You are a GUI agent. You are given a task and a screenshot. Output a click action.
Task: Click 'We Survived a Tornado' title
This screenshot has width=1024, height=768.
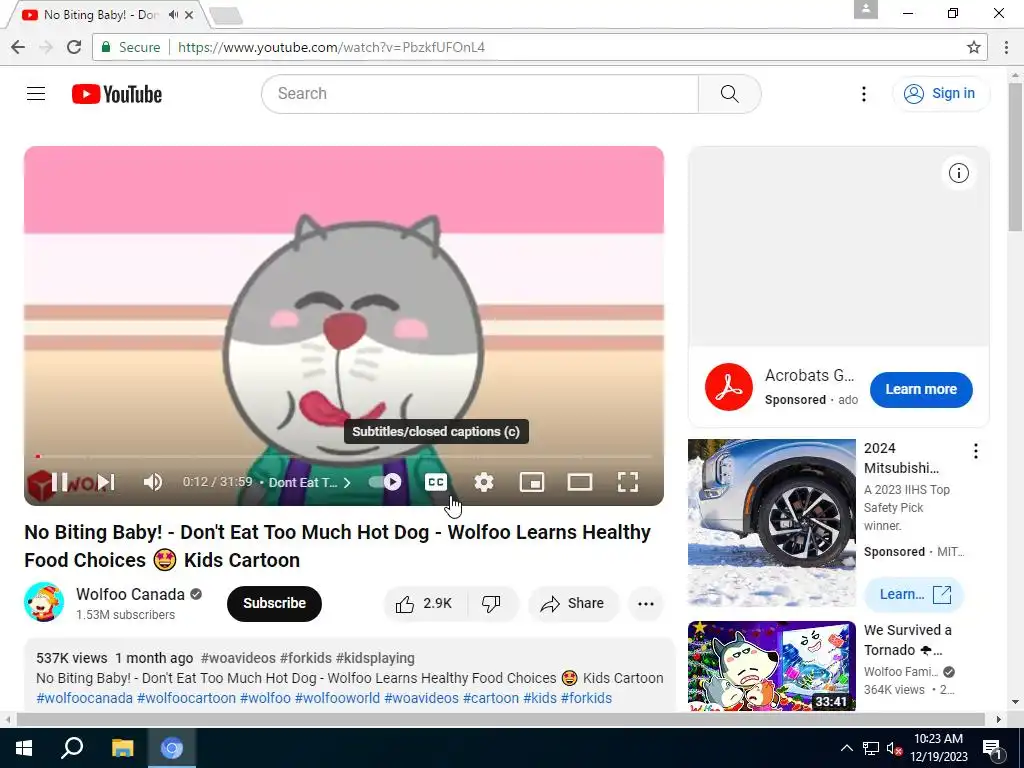click(x=908, y=640)
